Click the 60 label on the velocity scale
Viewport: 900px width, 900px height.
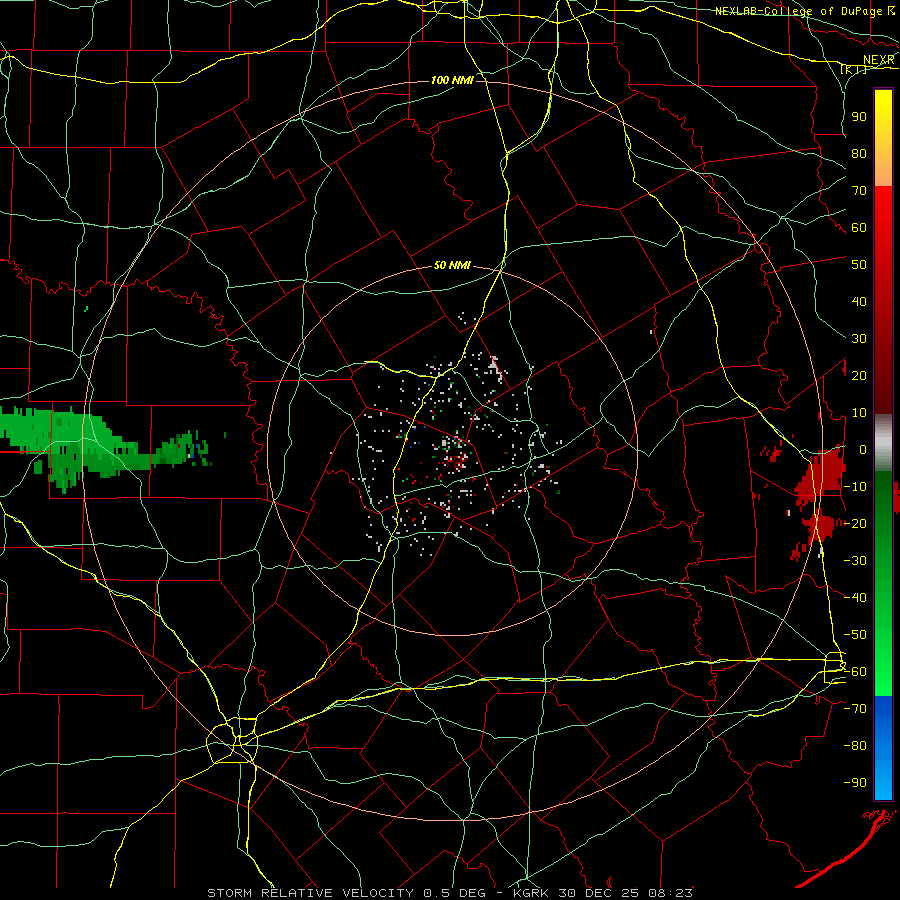pyautogui.click(x=859, y=228)
